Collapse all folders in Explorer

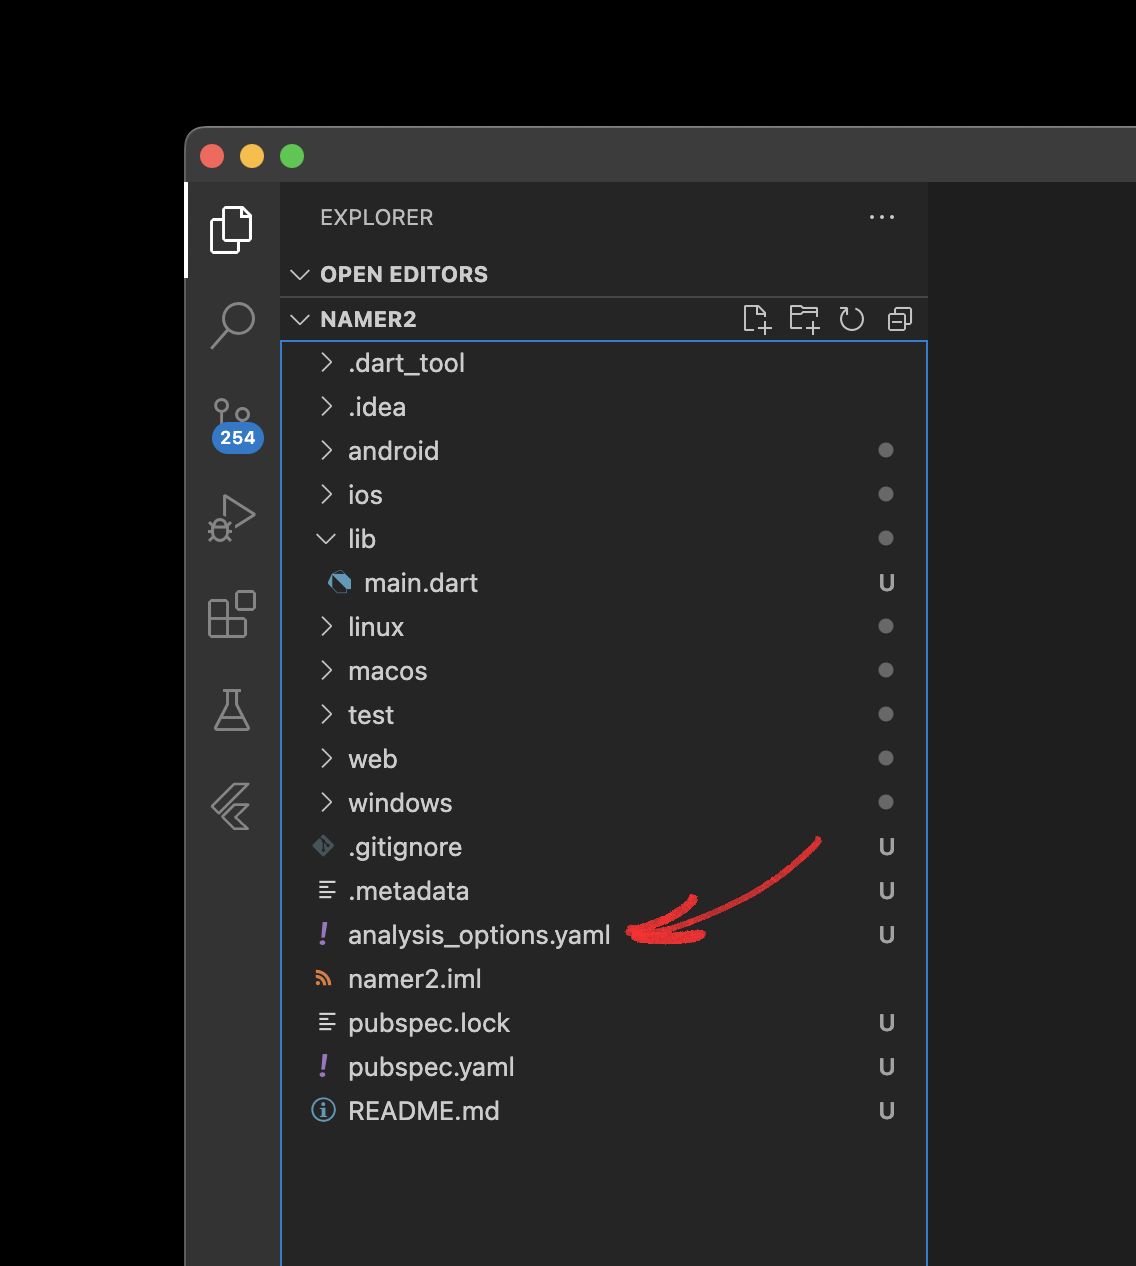(x=899, y=319)
